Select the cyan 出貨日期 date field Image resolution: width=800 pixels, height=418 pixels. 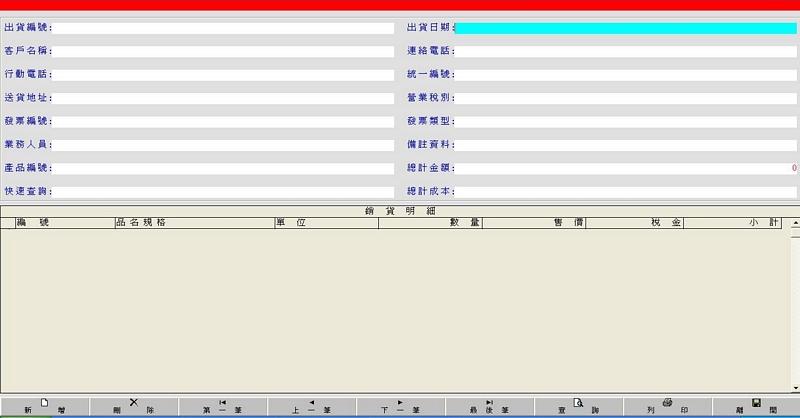click(626, 28)
